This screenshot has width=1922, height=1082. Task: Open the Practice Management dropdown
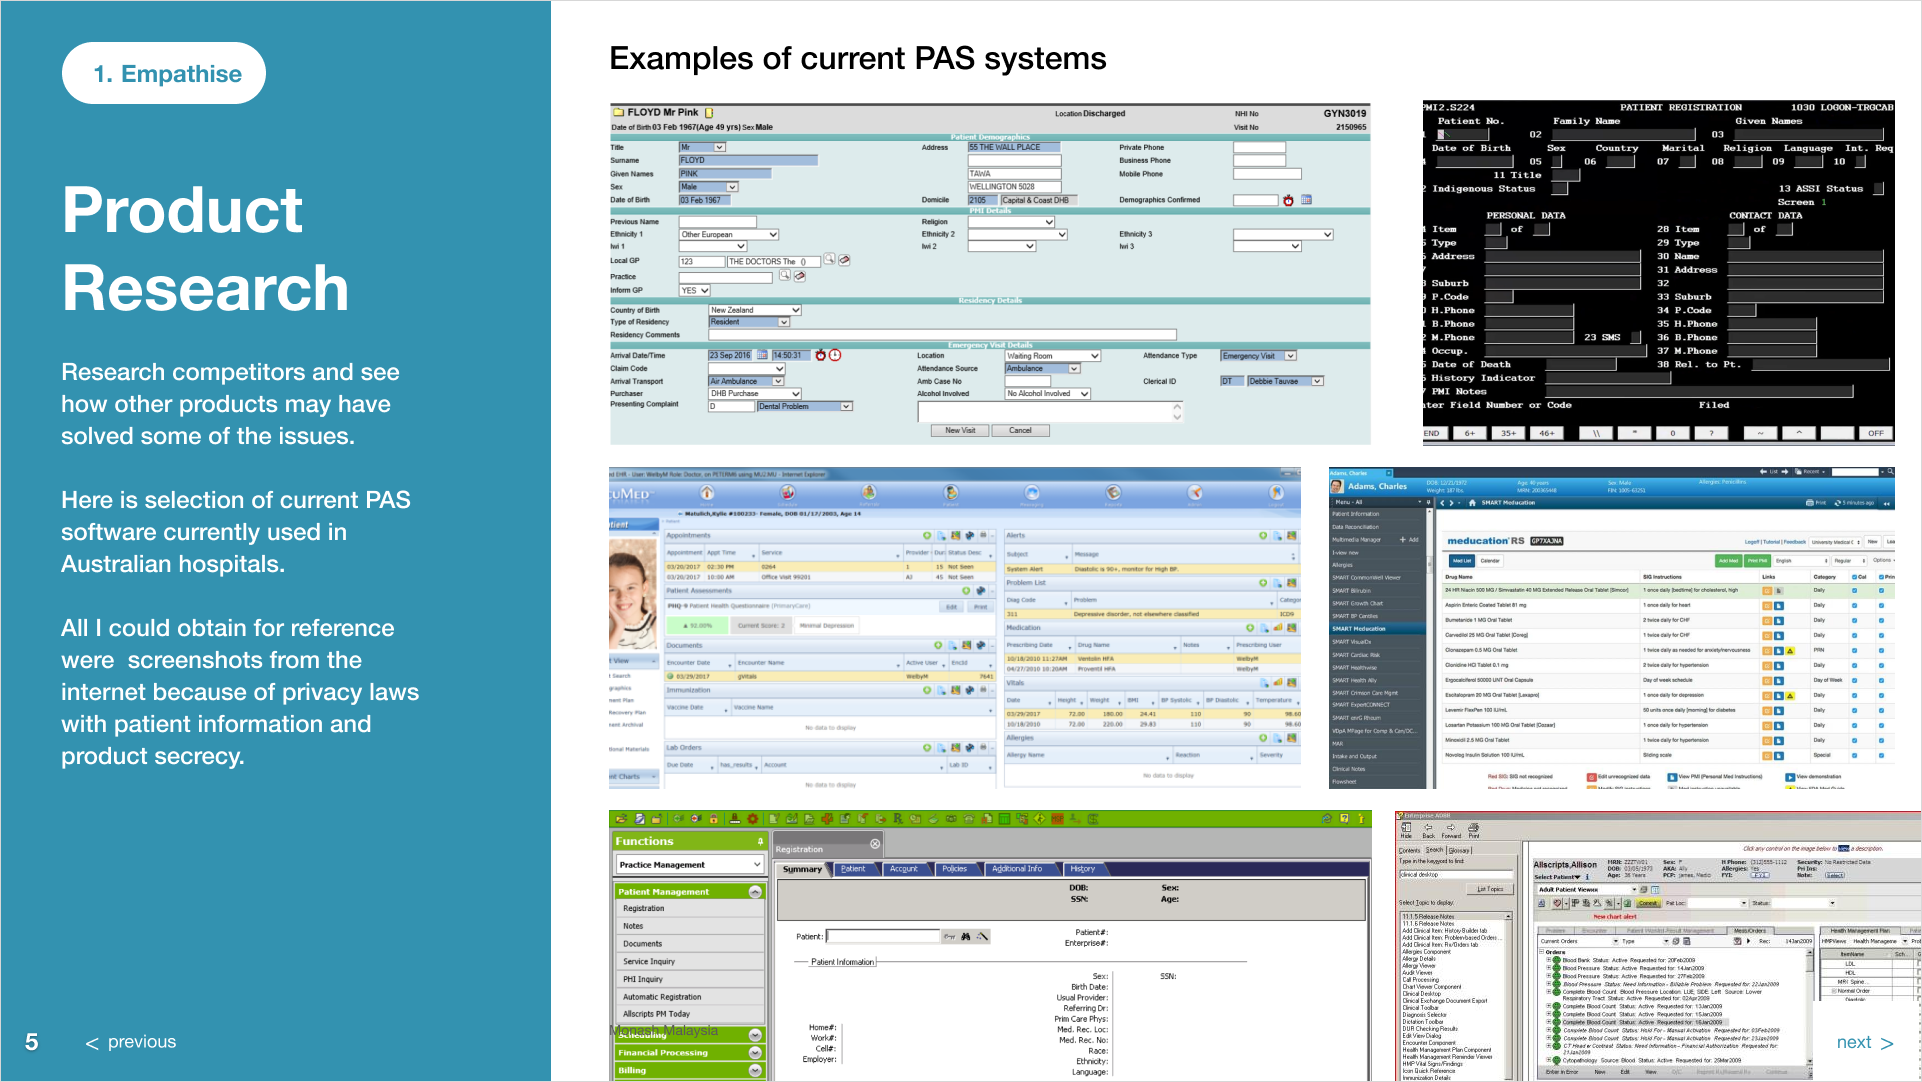pyautogui.click(x=756, y=865)
